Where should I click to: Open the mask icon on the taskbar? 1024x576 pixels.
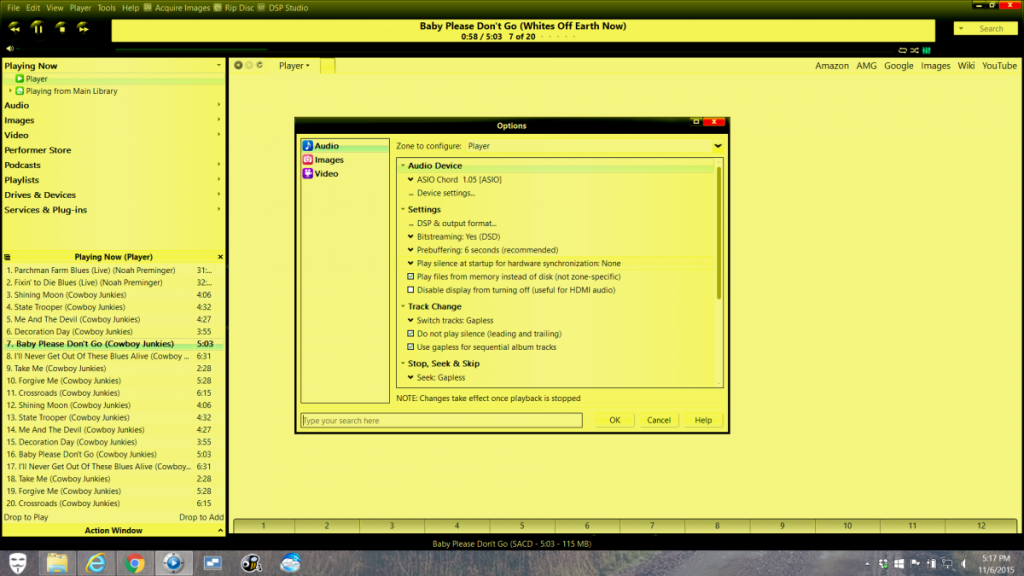pos(18,563)
